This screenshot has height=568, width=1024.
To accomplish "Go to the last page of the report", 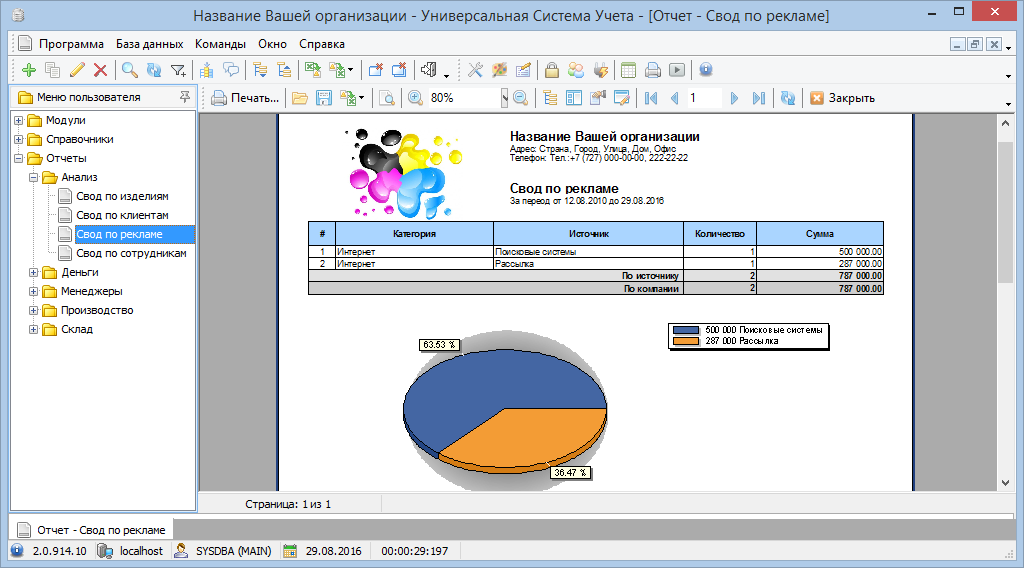I will point(758,98).
